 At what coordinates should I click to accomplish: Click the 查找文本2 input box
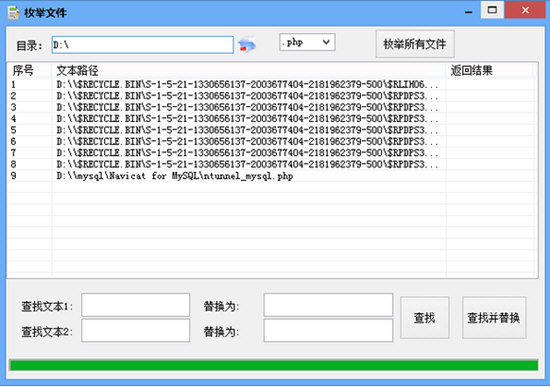click(x=135, y=330)
